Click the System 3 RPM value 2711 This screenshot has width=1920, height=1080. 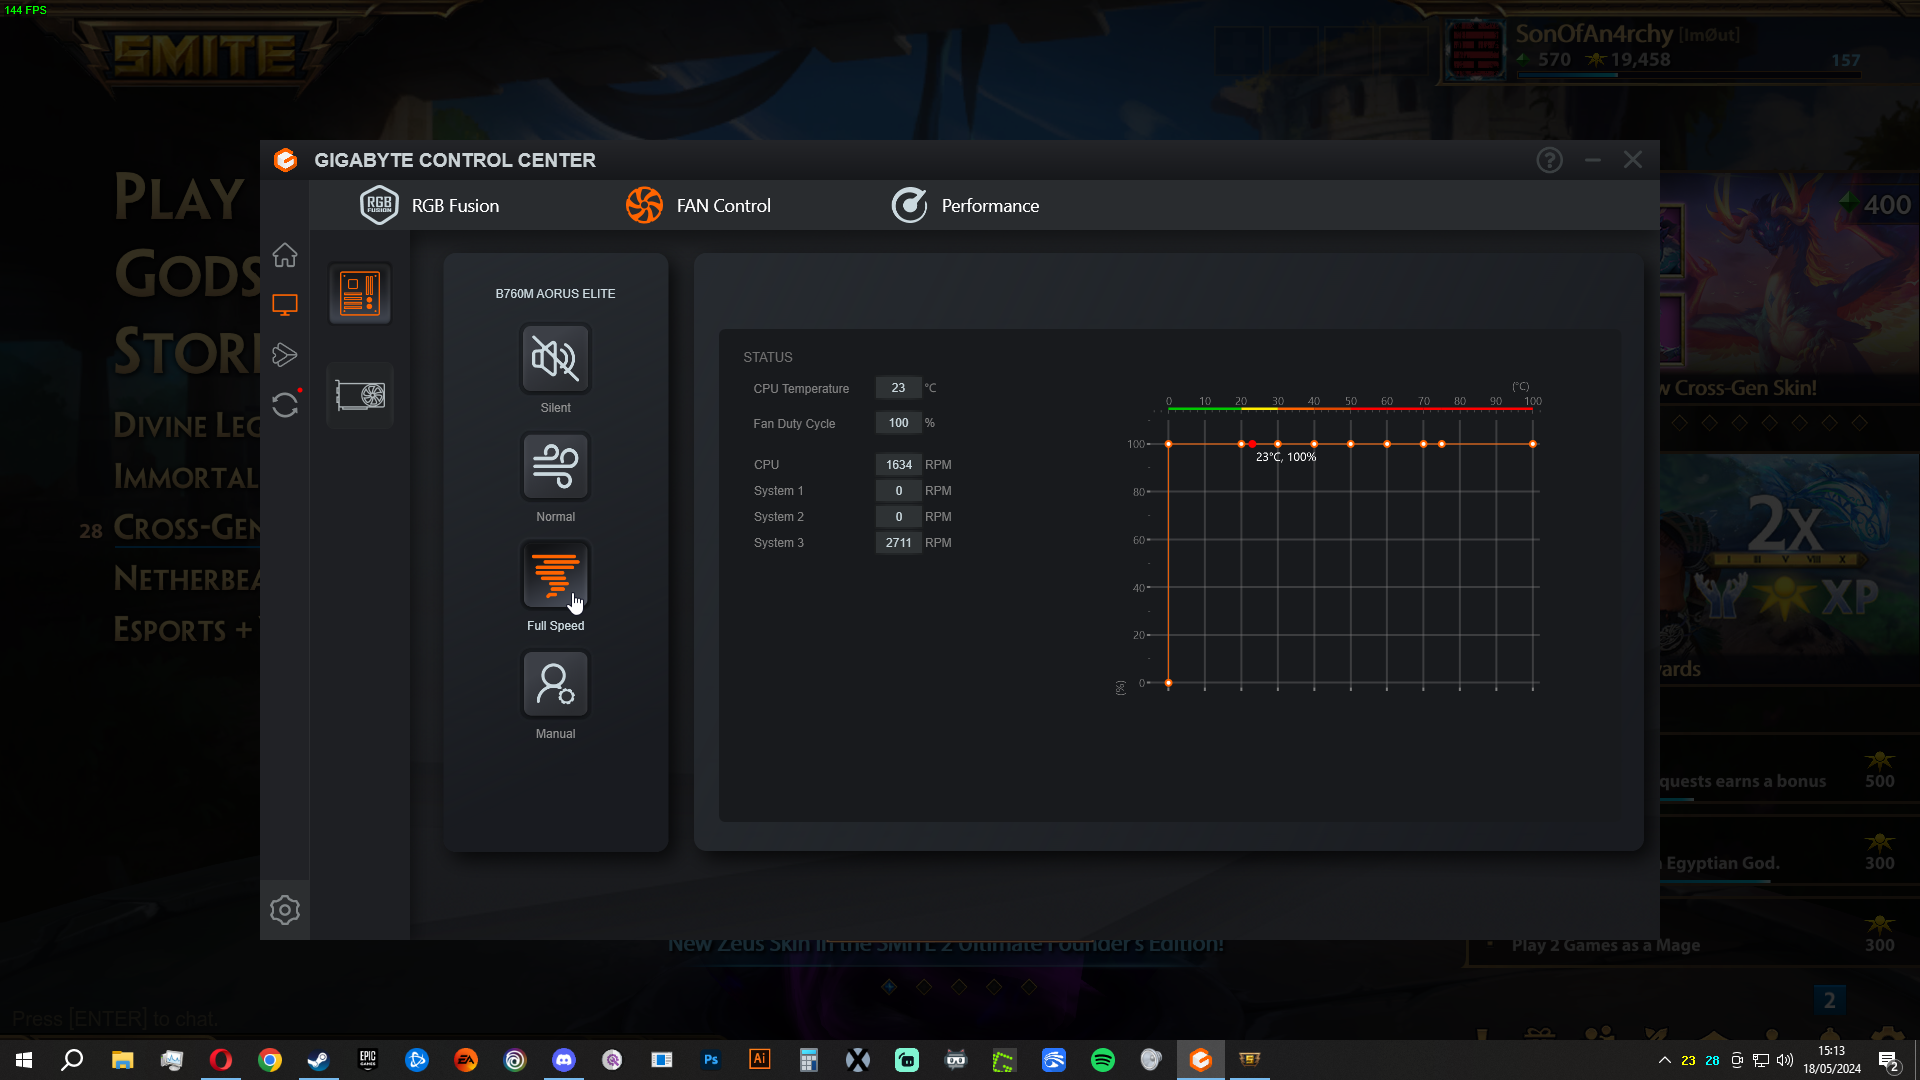pyautogui.click(x=898, y=543)
